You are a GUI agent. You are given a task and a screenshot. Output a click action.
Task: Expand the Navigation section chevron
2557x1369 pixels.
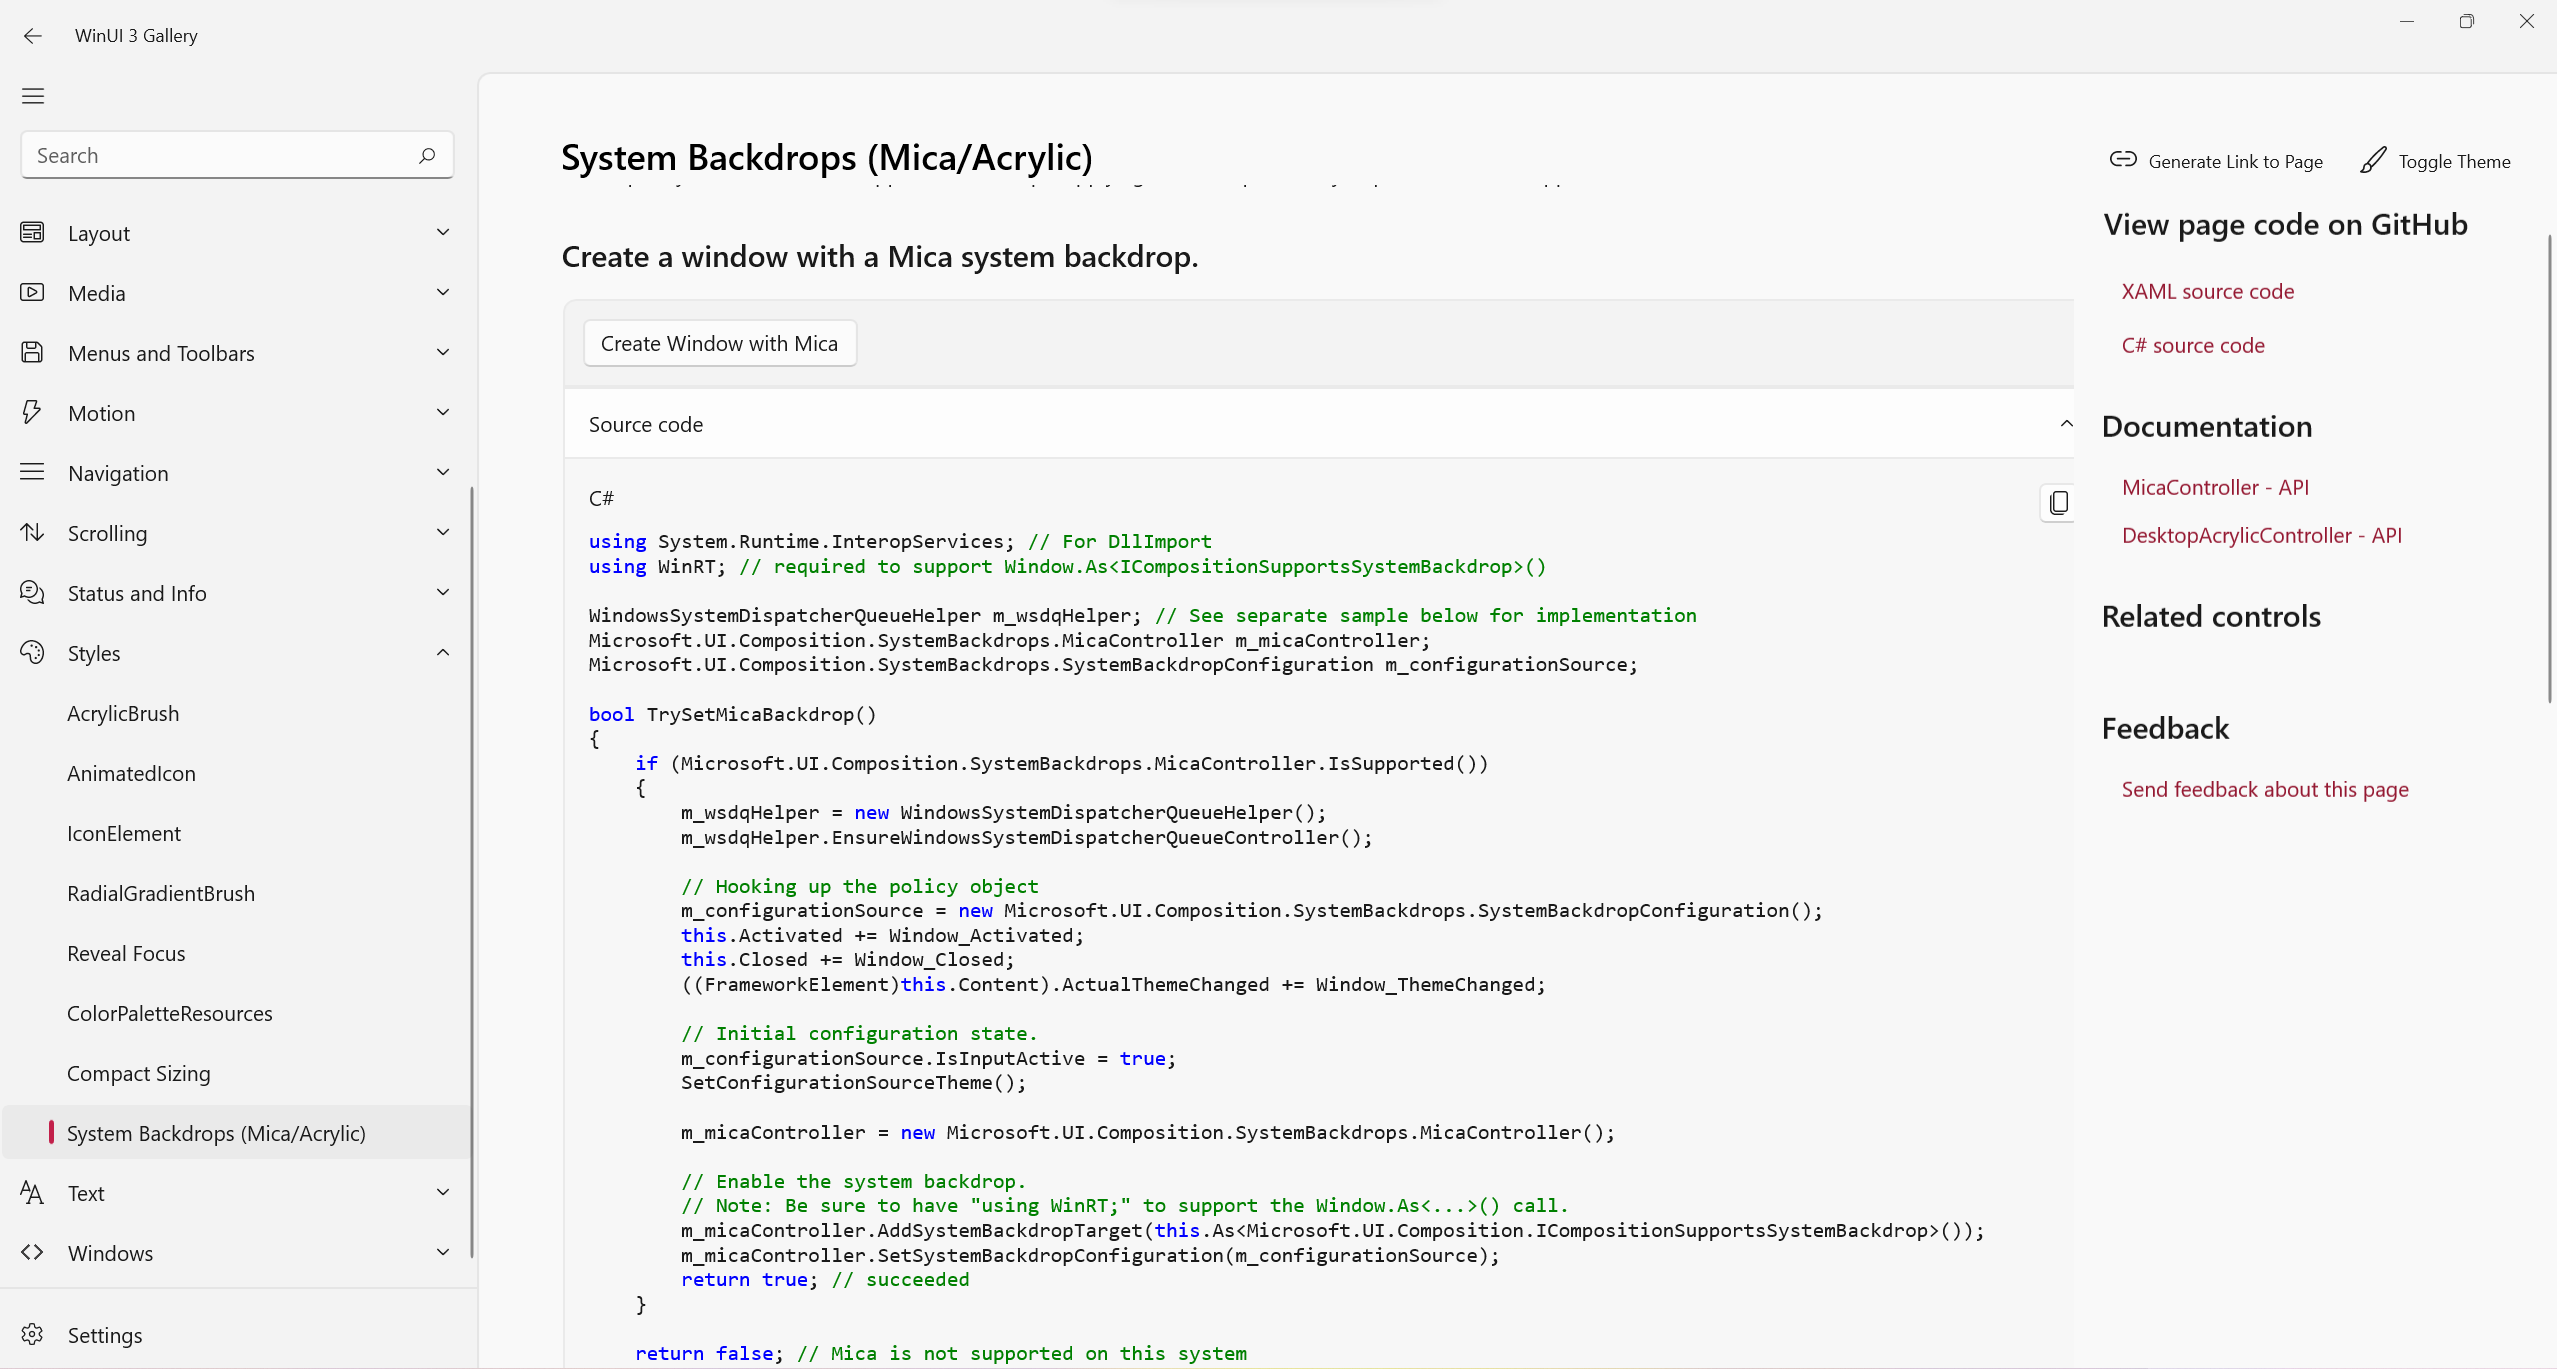pos(443,472)
